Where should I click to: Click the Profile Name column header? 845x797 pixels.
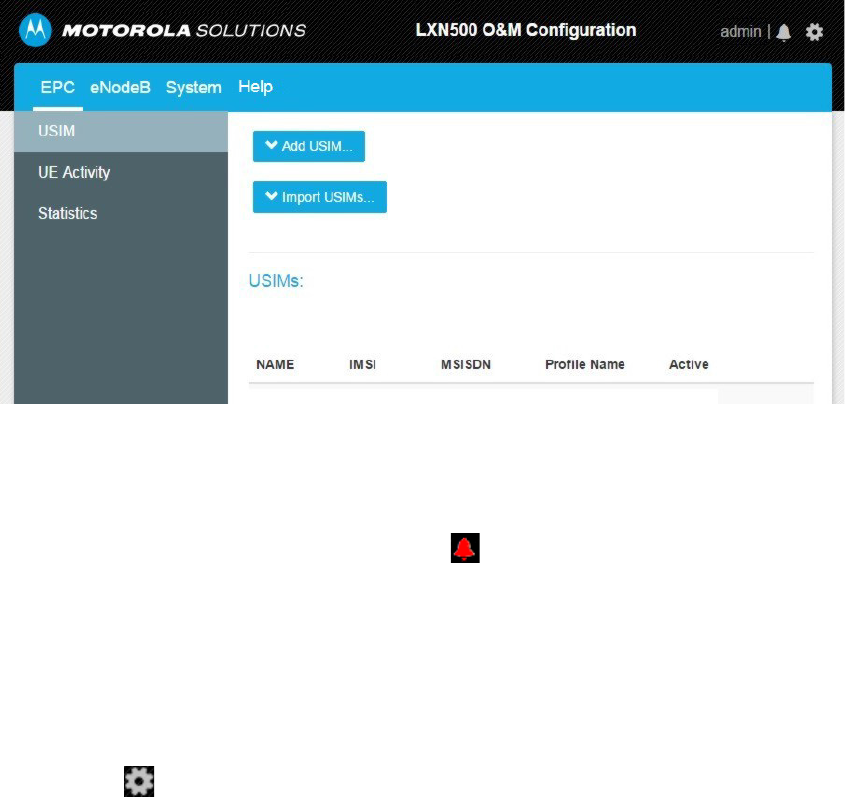click(x=585, y=365)
